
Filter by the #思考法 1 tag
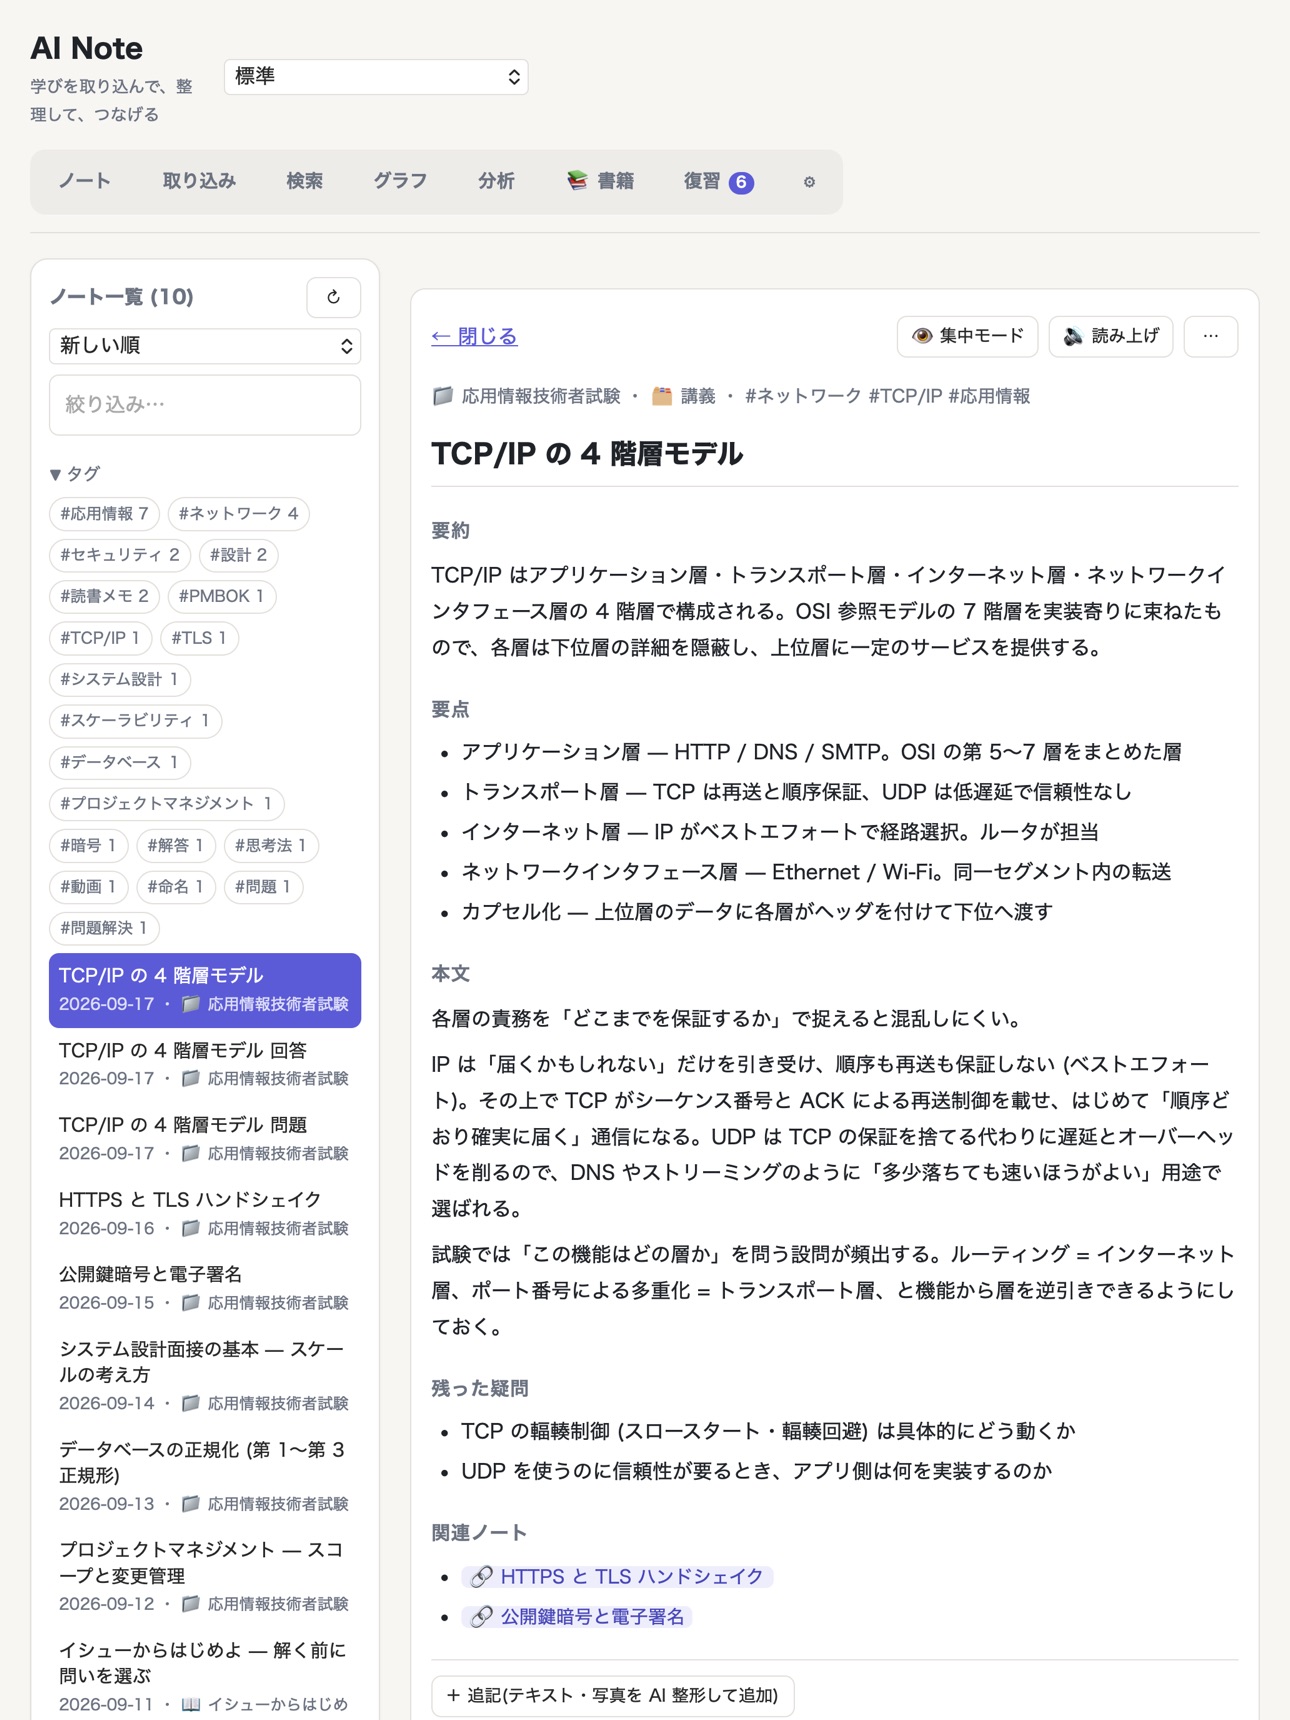pos(271,845)
